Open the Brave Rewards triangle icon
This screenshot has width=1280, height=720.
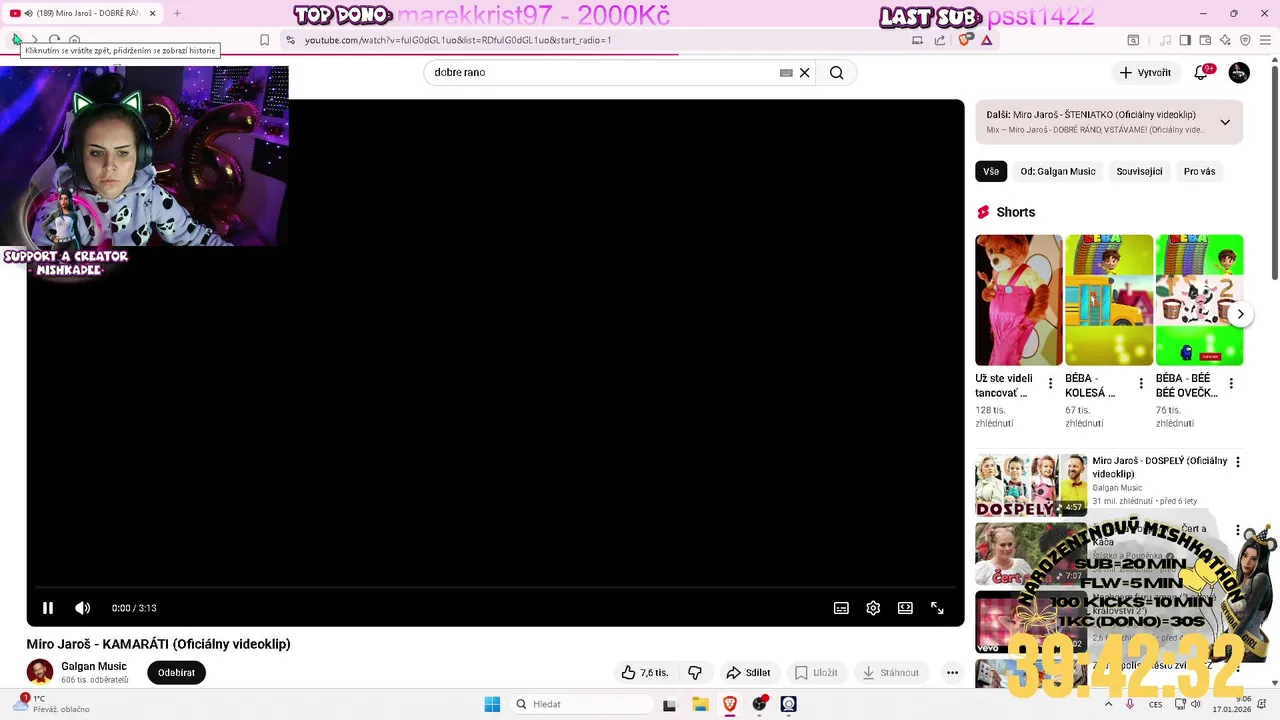[x=986, y=40]
